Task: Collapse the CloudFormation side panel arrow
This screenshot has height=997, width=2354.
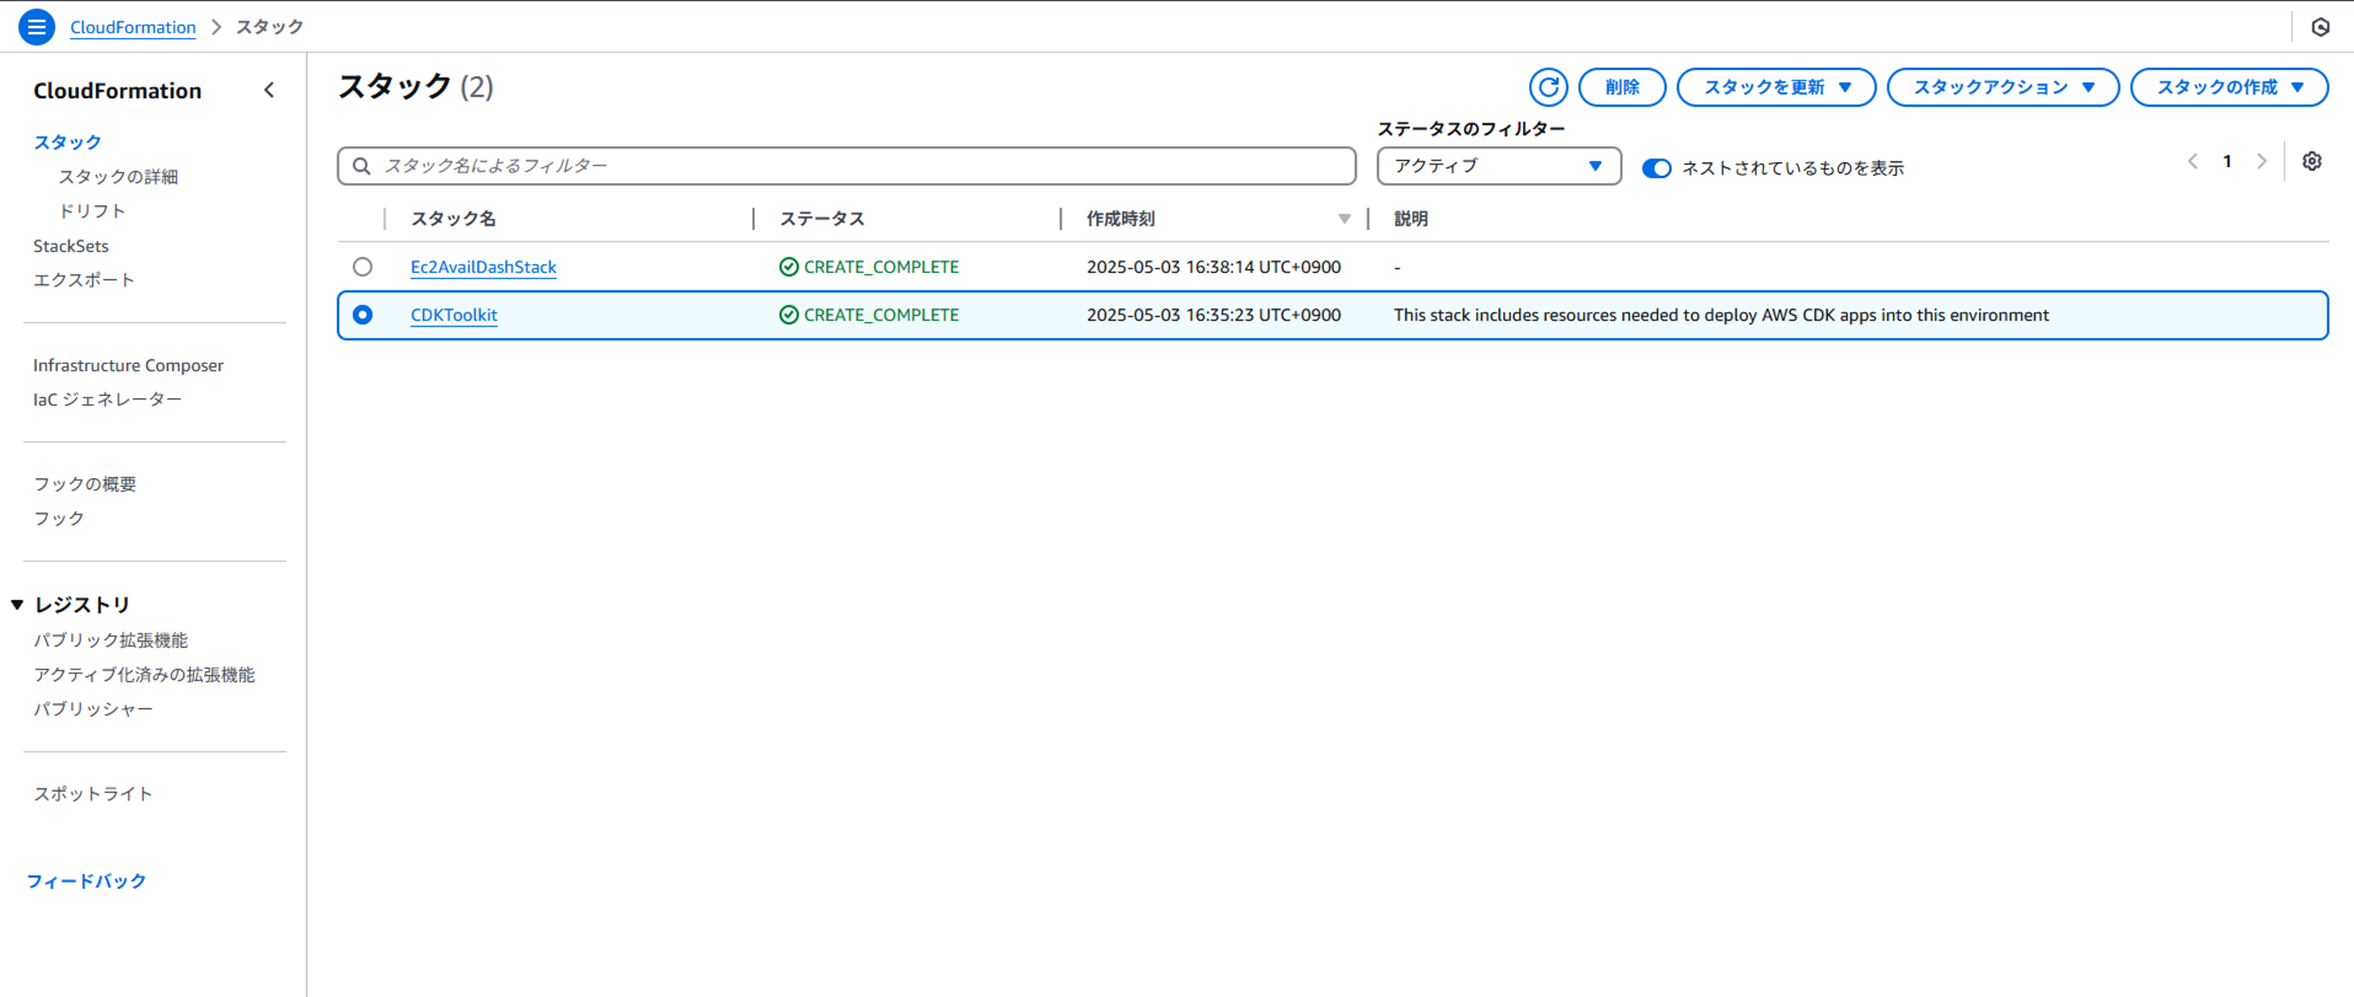Action: [269, 90]
